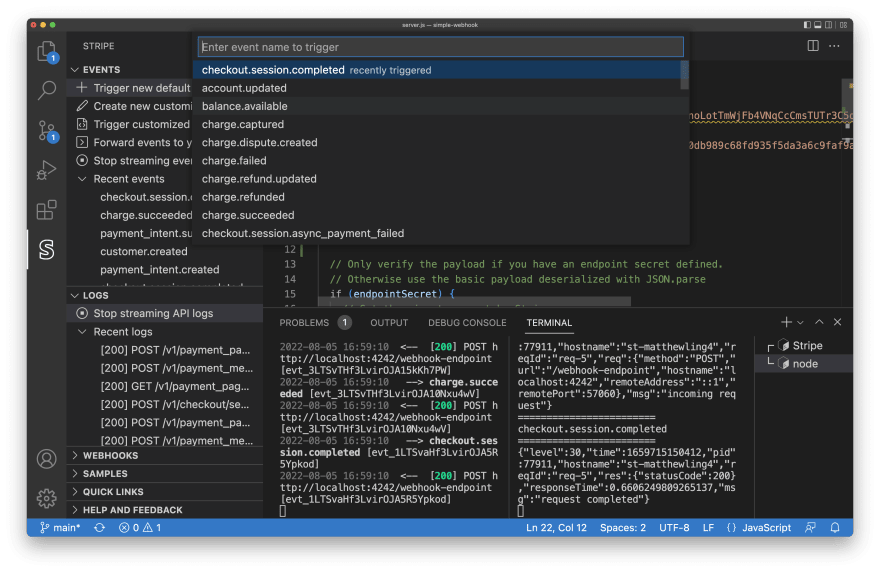Viewport: 880px width, 572px height.
Task: Select account.updated from event list
Action: pyautogui.click(x=437, y=88)
